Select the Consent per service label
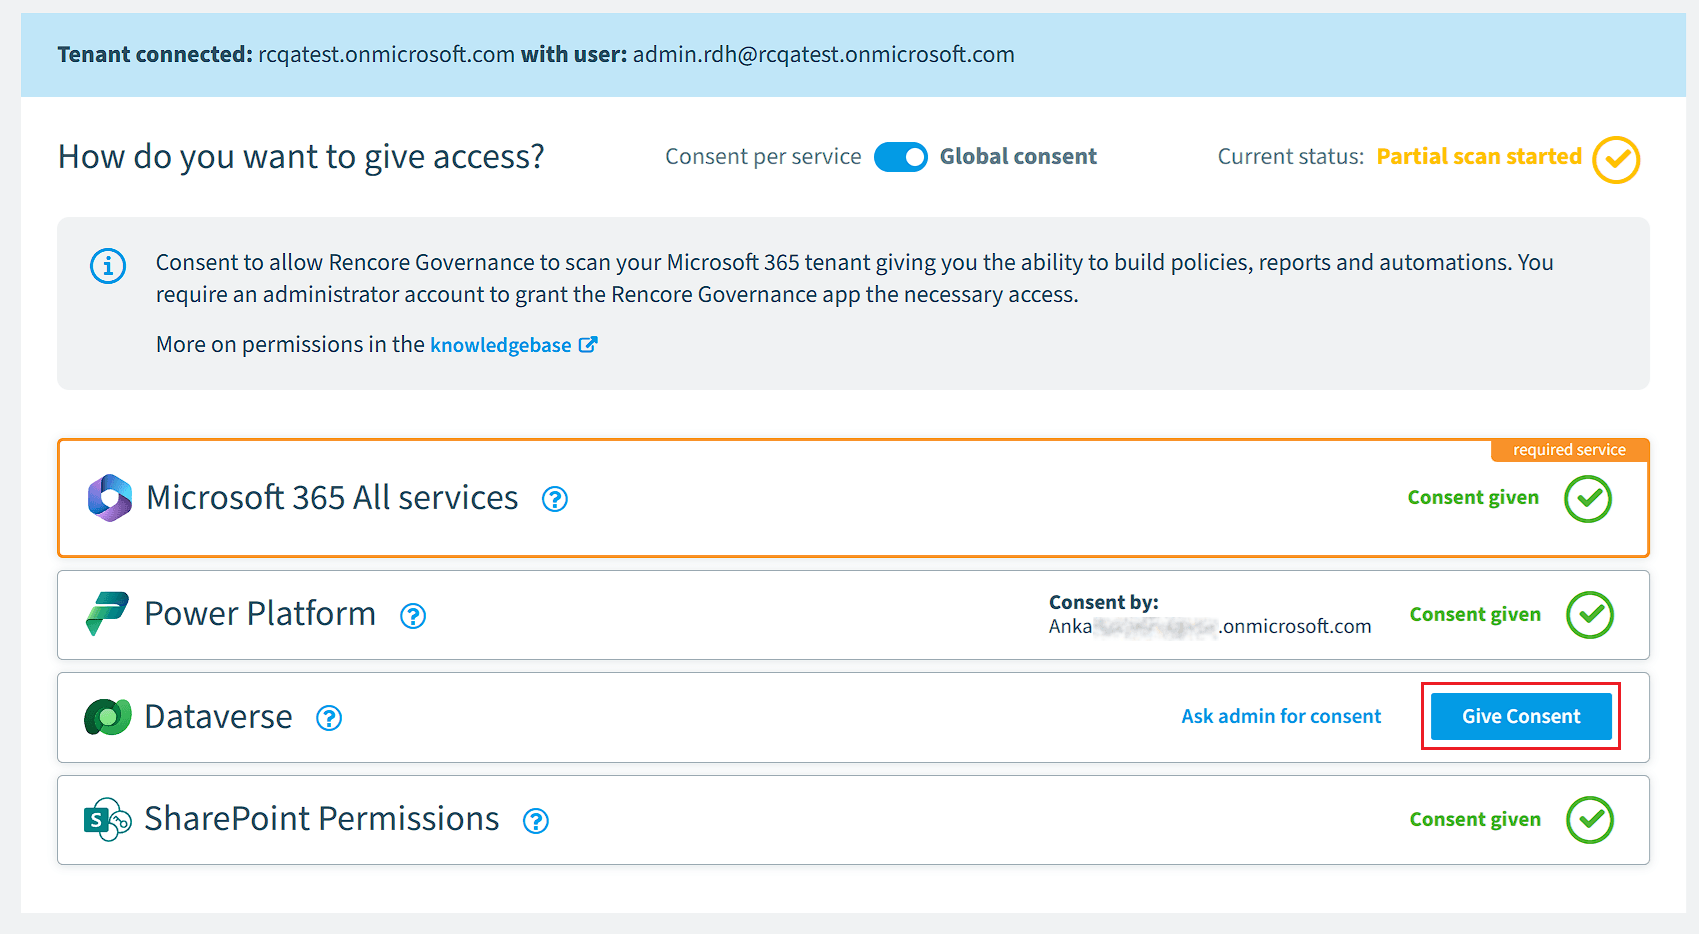This screenshot has height=934, width=1699. 763,156
